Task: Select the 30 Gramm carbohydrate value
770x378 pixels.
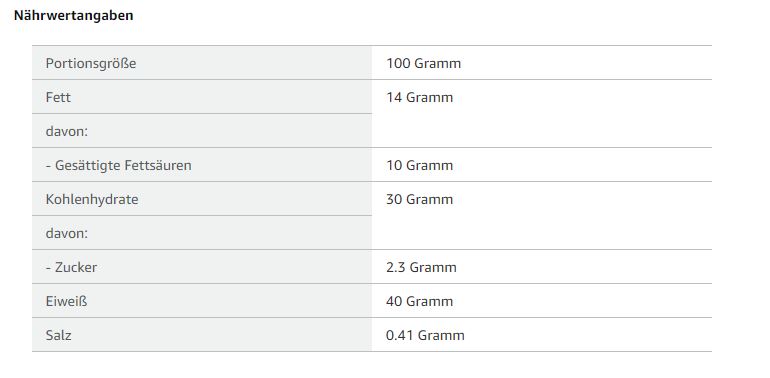Action: pyautogui.click(x=419, y=199)
